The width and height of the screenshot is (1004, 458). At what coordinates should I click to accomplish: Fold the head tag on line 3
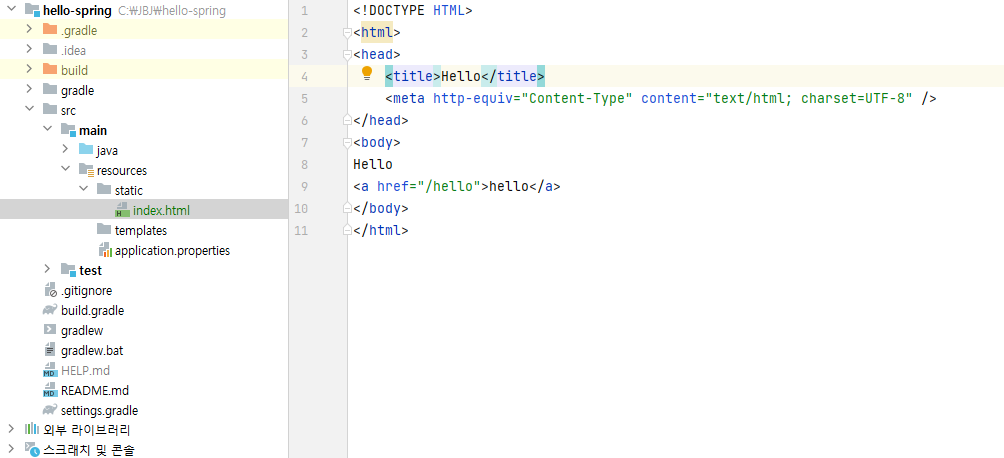(x=347, y=54)
